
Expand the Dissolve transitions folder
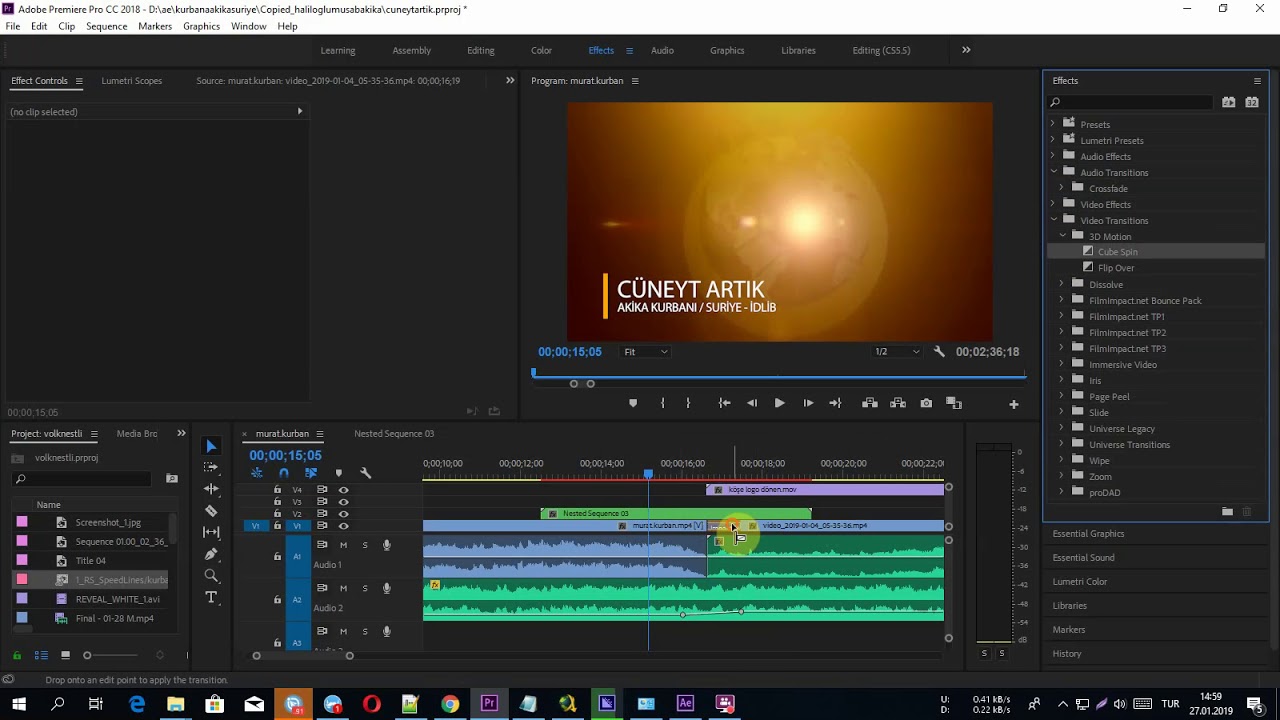(1061, 284)
